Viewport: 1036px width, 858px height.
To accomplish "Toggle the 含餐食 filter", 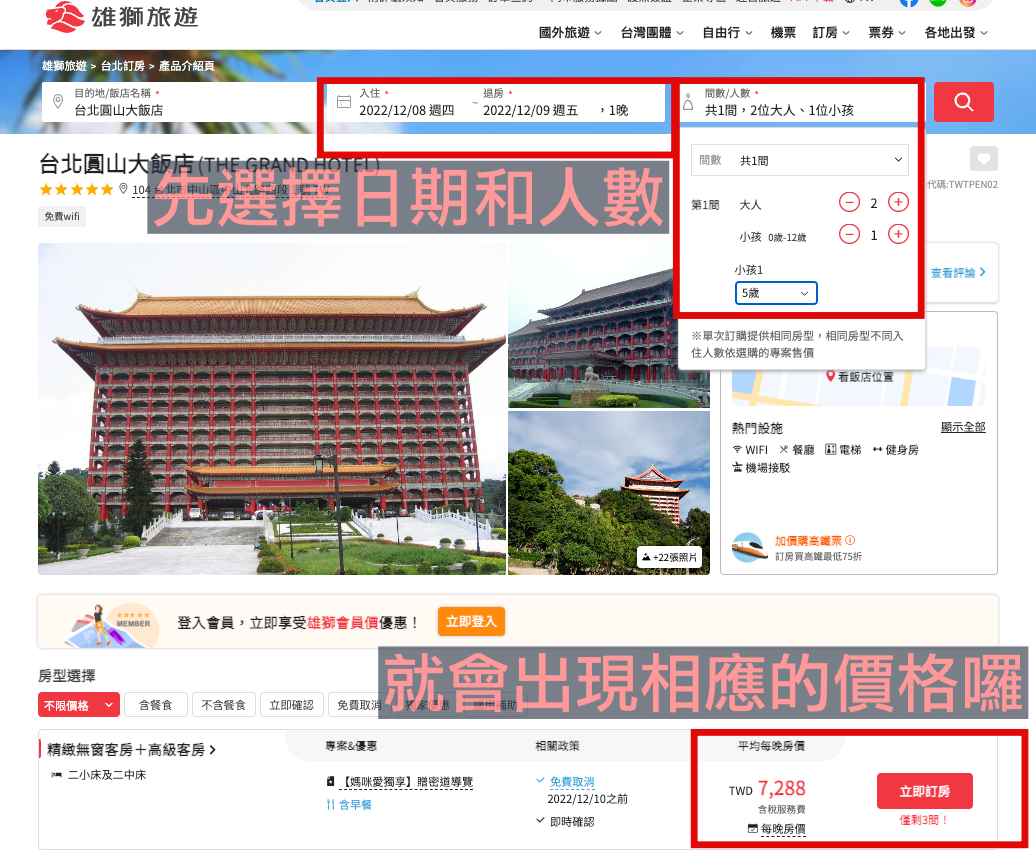I will tap(155, 705).
